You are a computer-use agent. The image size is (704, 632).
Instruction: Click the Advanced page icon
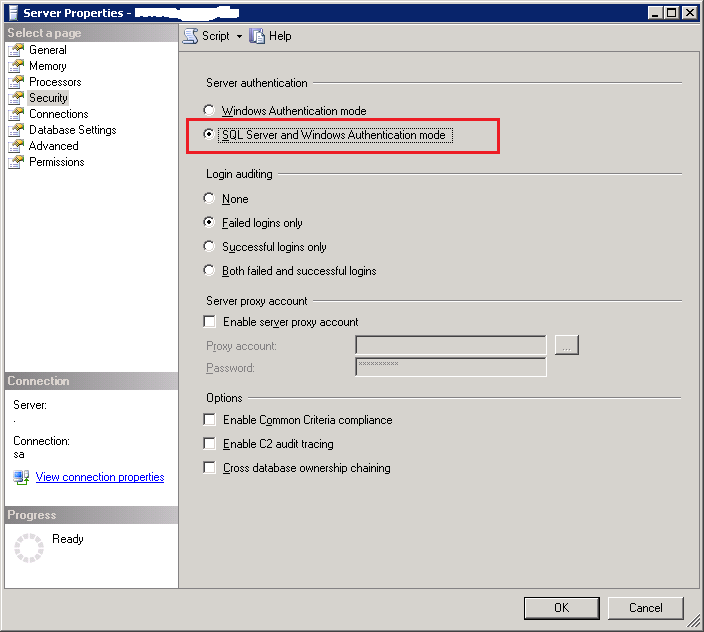click(16, 146)
